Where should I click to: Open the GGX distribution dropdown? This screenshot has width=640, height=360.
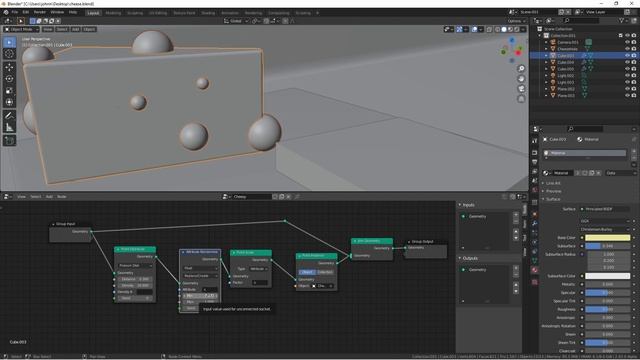point(605,221)
